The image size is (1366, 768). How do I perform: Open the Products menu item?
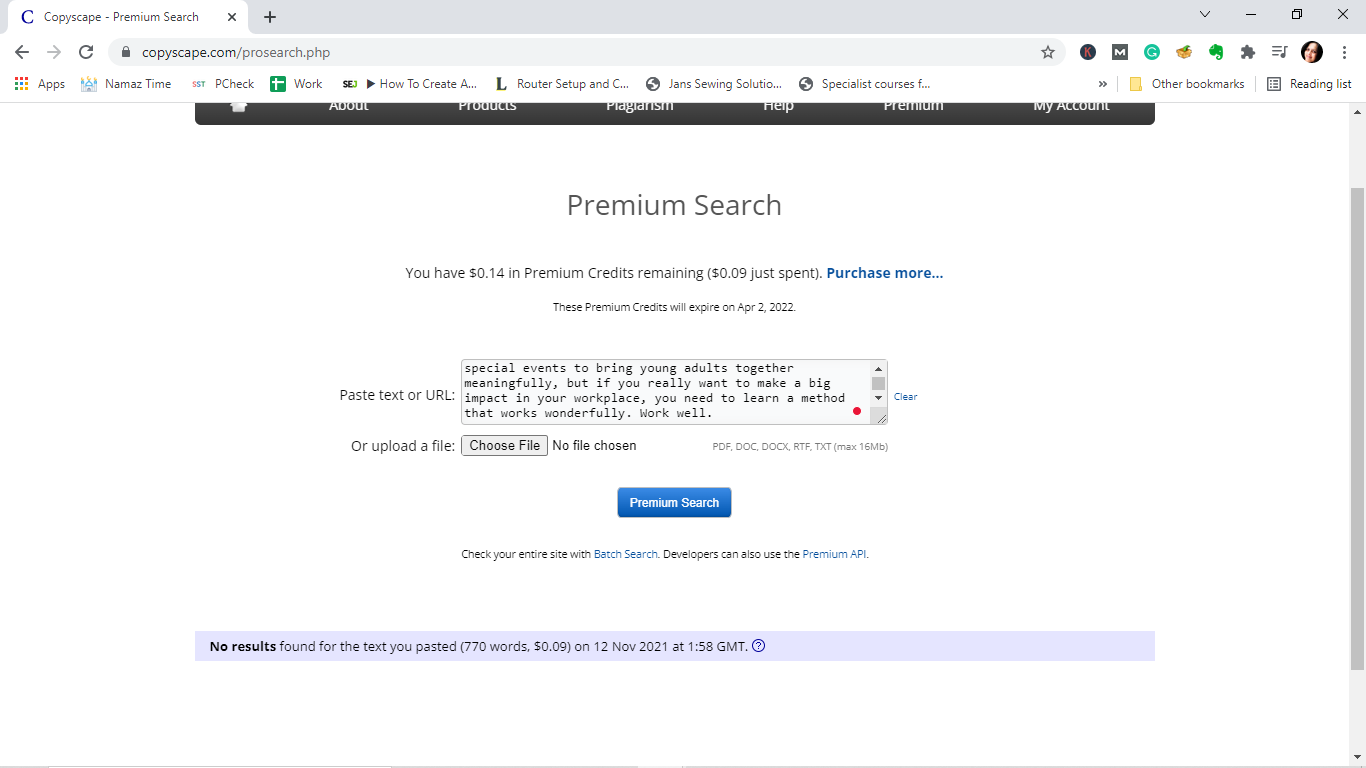point(487,106)
